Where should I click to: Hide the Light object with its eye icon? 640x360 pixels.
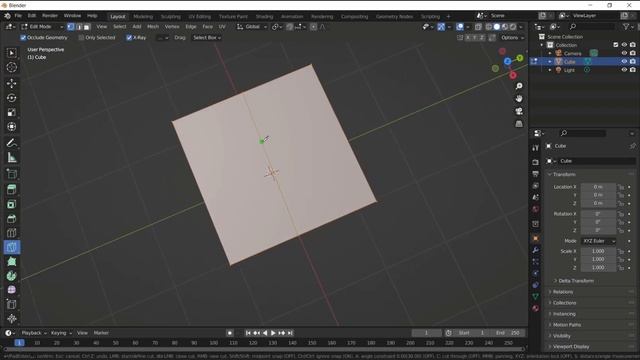624,70
